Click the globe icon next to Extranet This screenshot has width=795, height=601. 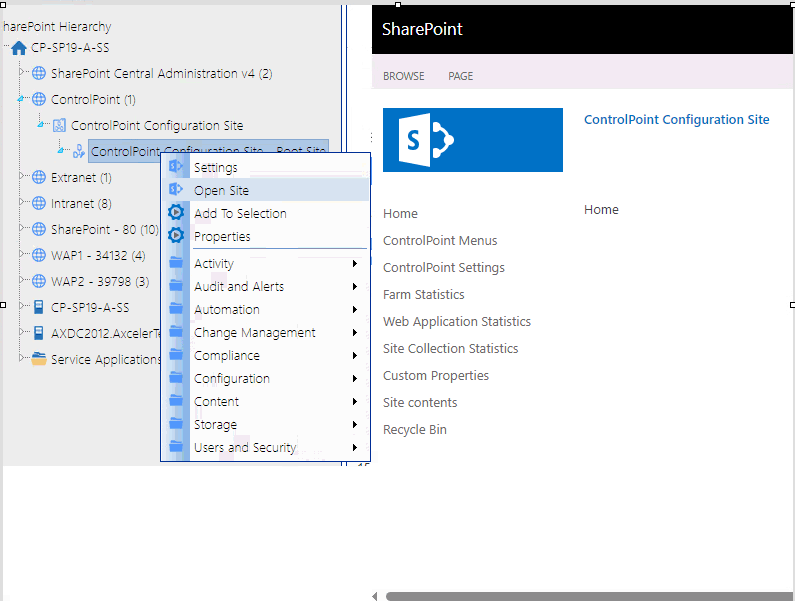pyautogui.click(x=39, y=178)
